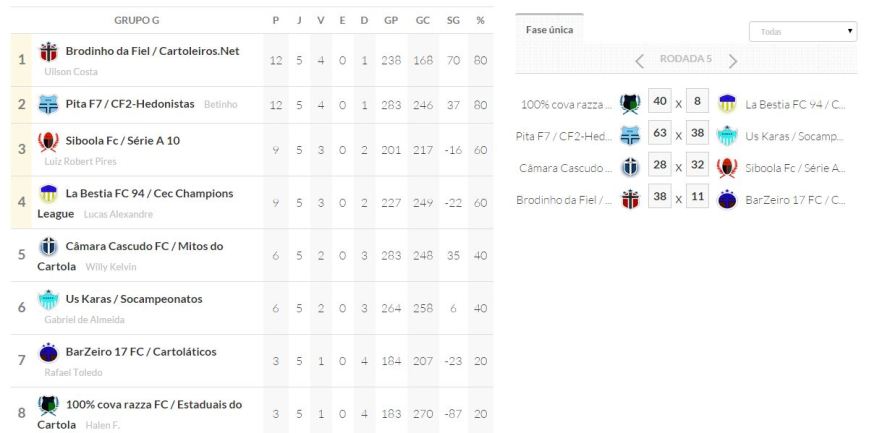Click score box showing 63 for Pita F7
Image resolution: width=869 pixels, height=433 pixels.
pos(659,133)
